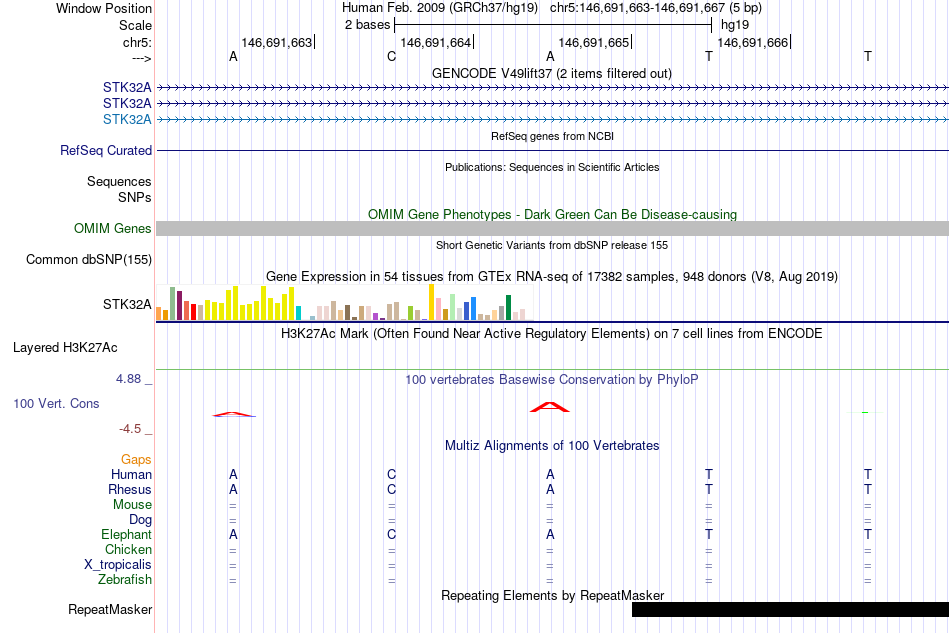The height and width of the screenshot is (633, 950).
Task: Select the chr5: ruler label
Action: point(137,42)
